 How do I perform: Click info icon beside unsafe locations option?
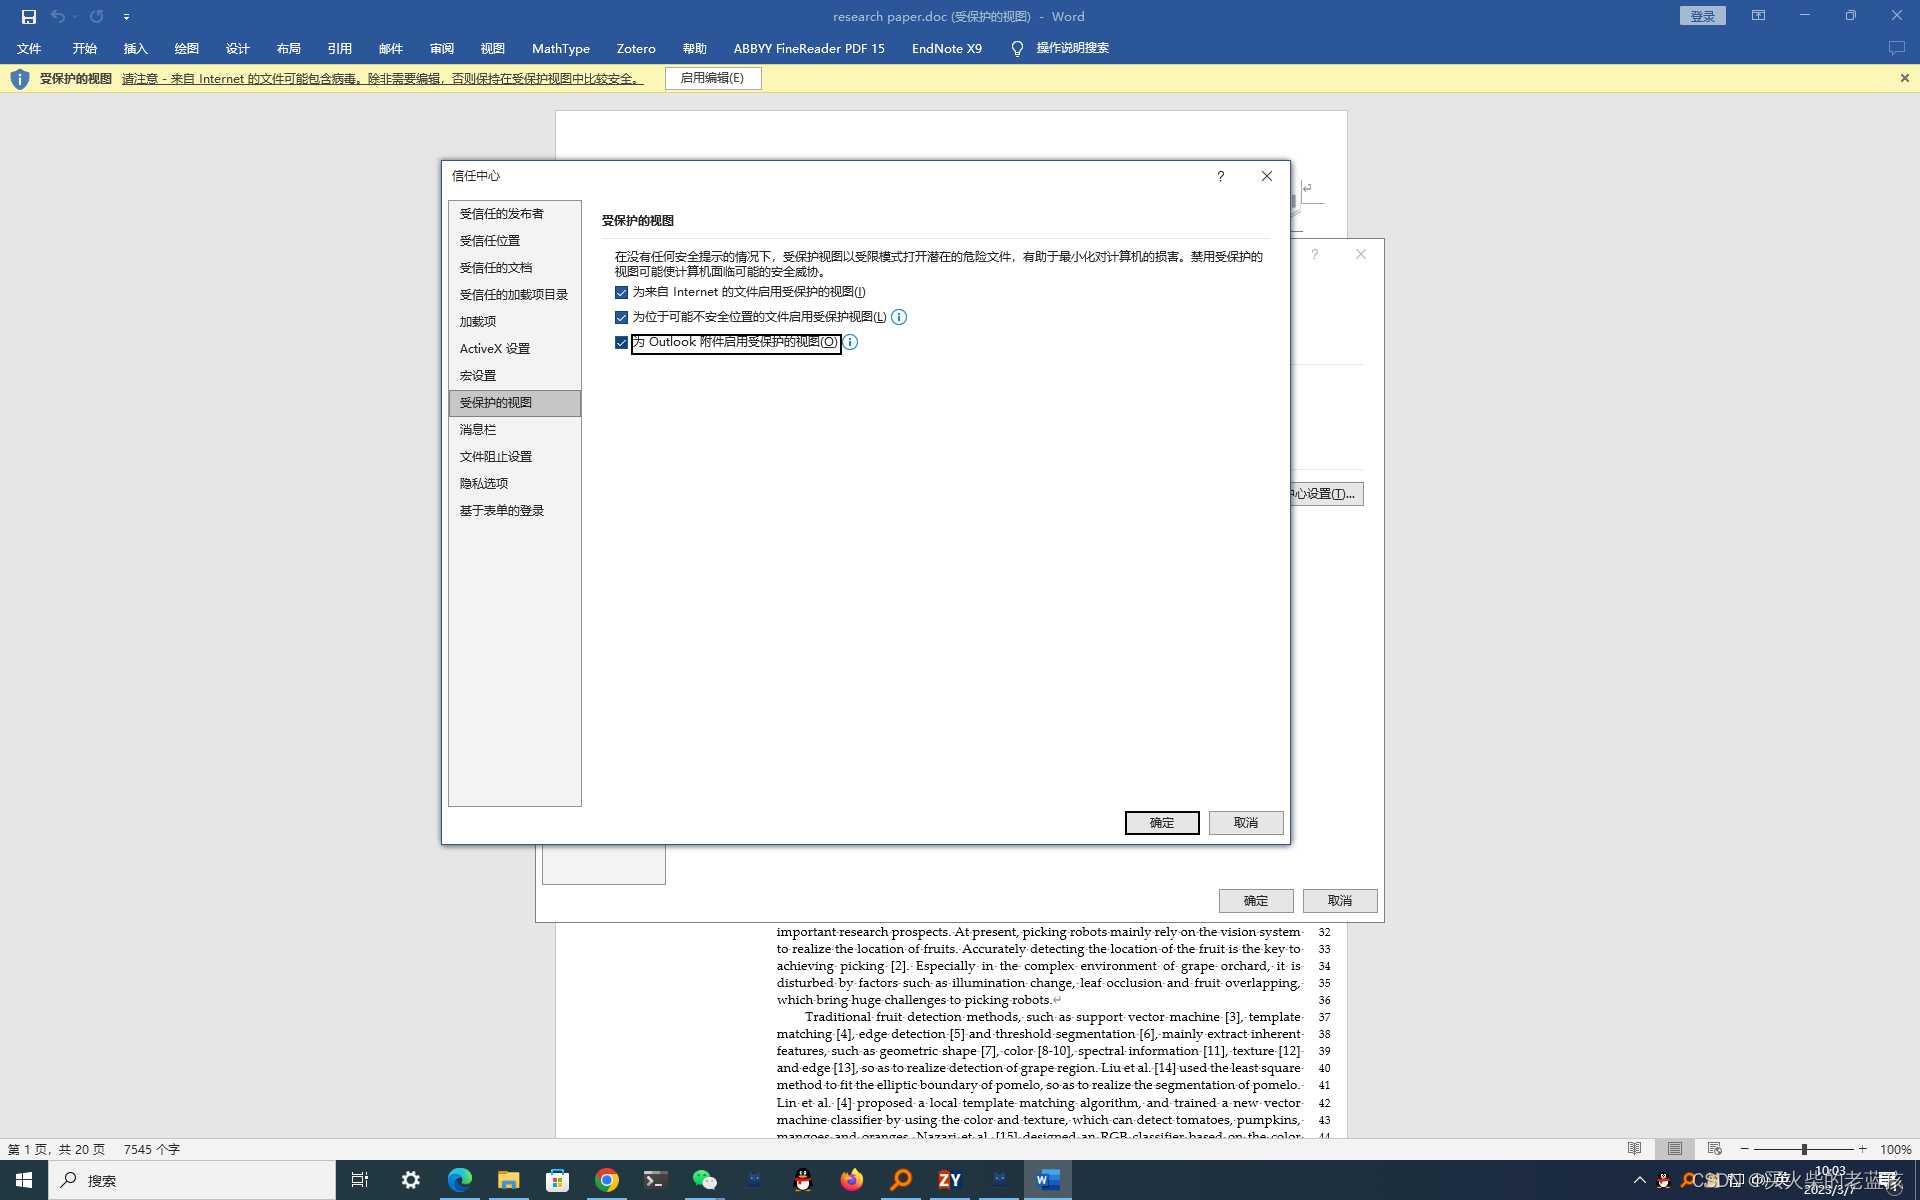point(899,317)
